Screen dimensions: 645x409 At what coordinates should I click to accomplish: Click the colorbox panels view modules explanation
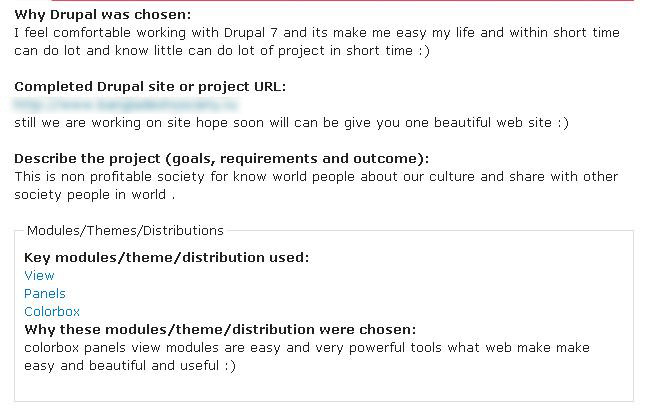tap(307, 356)
